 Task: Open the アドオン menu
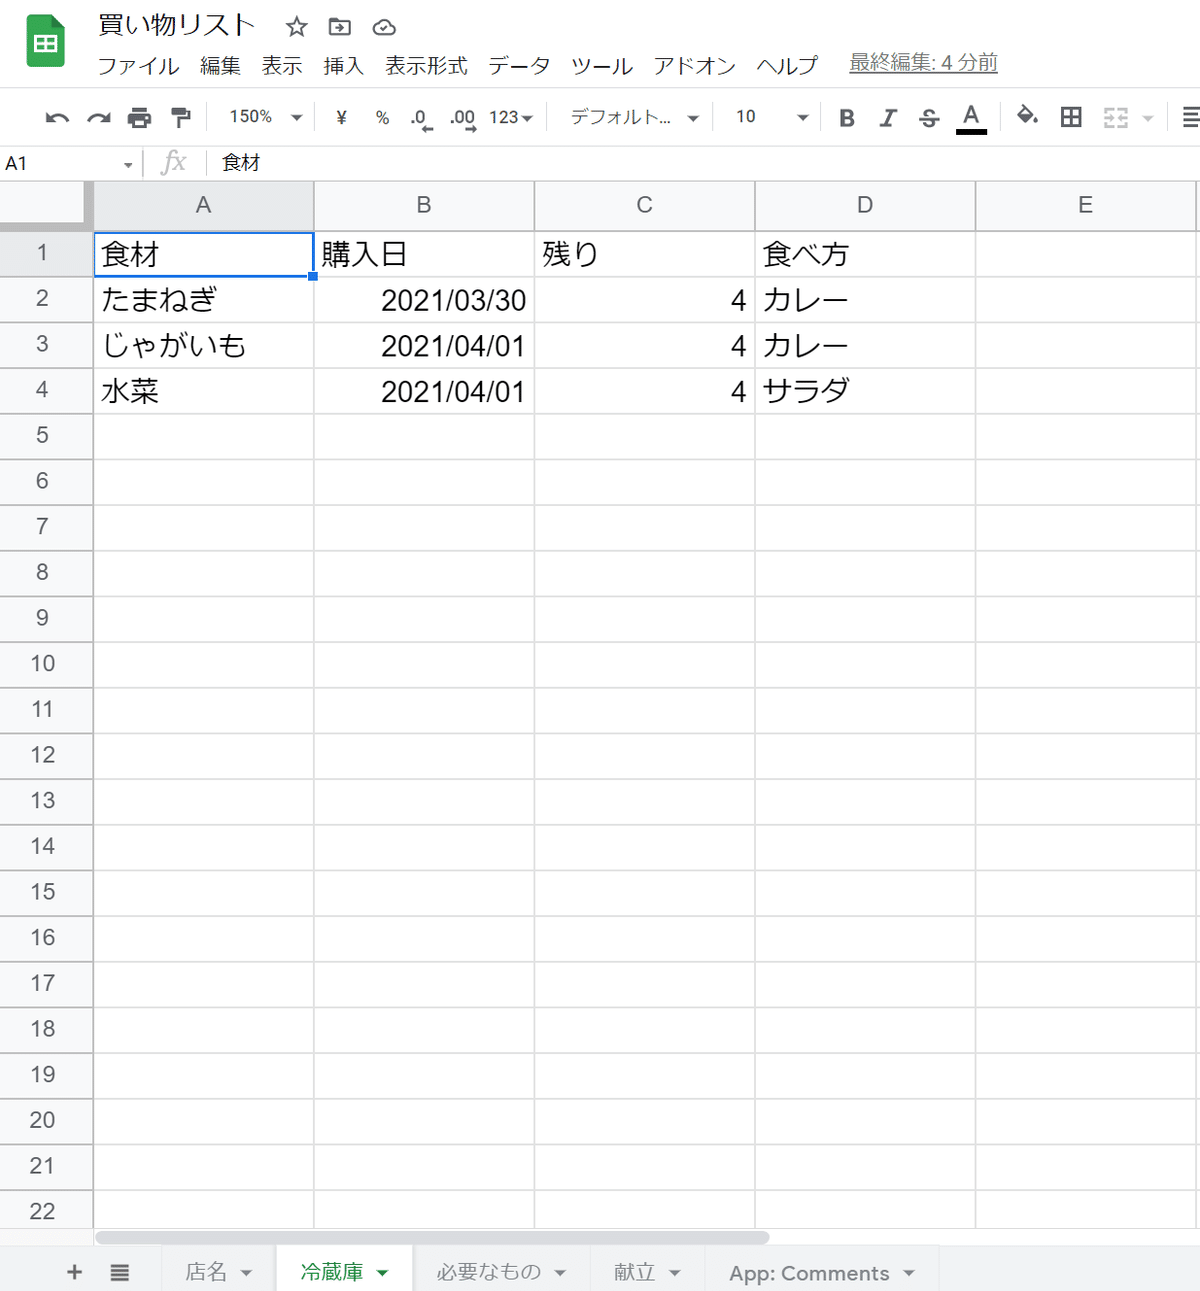pyautogui.click(x=695, y=66)
